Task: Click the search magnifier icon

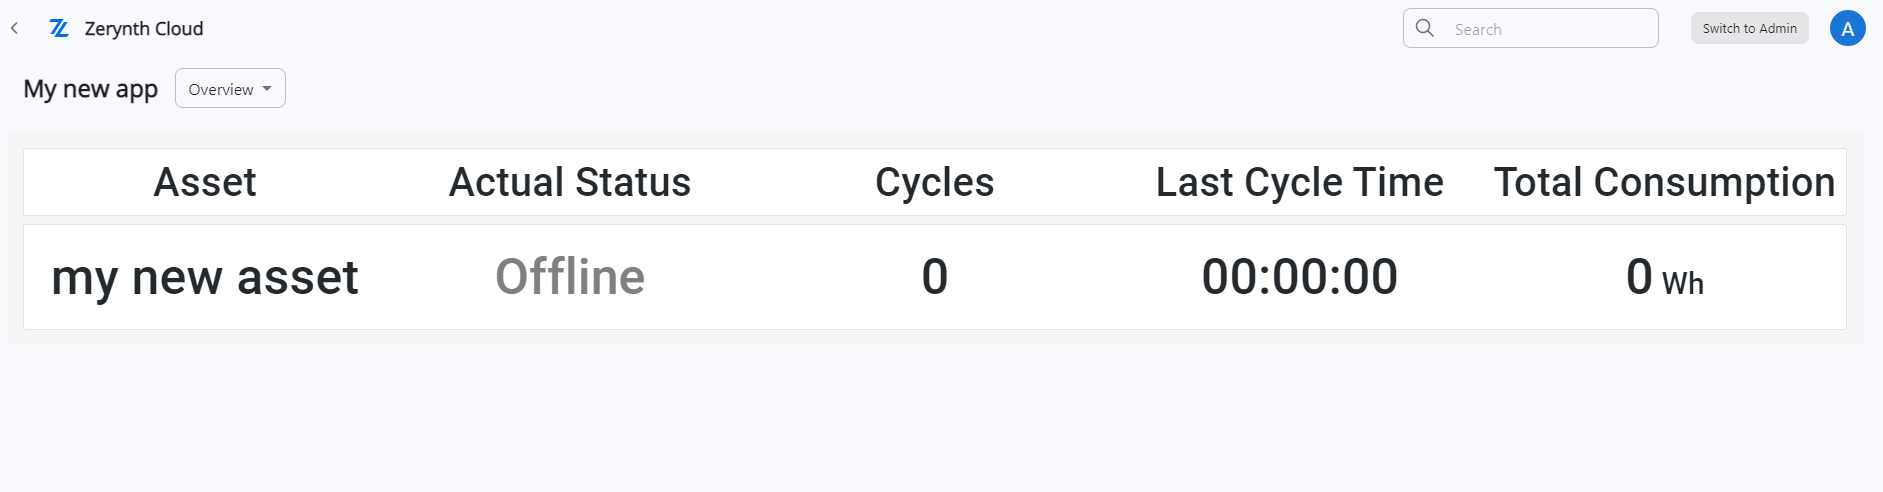Action: coord(1425,28)
